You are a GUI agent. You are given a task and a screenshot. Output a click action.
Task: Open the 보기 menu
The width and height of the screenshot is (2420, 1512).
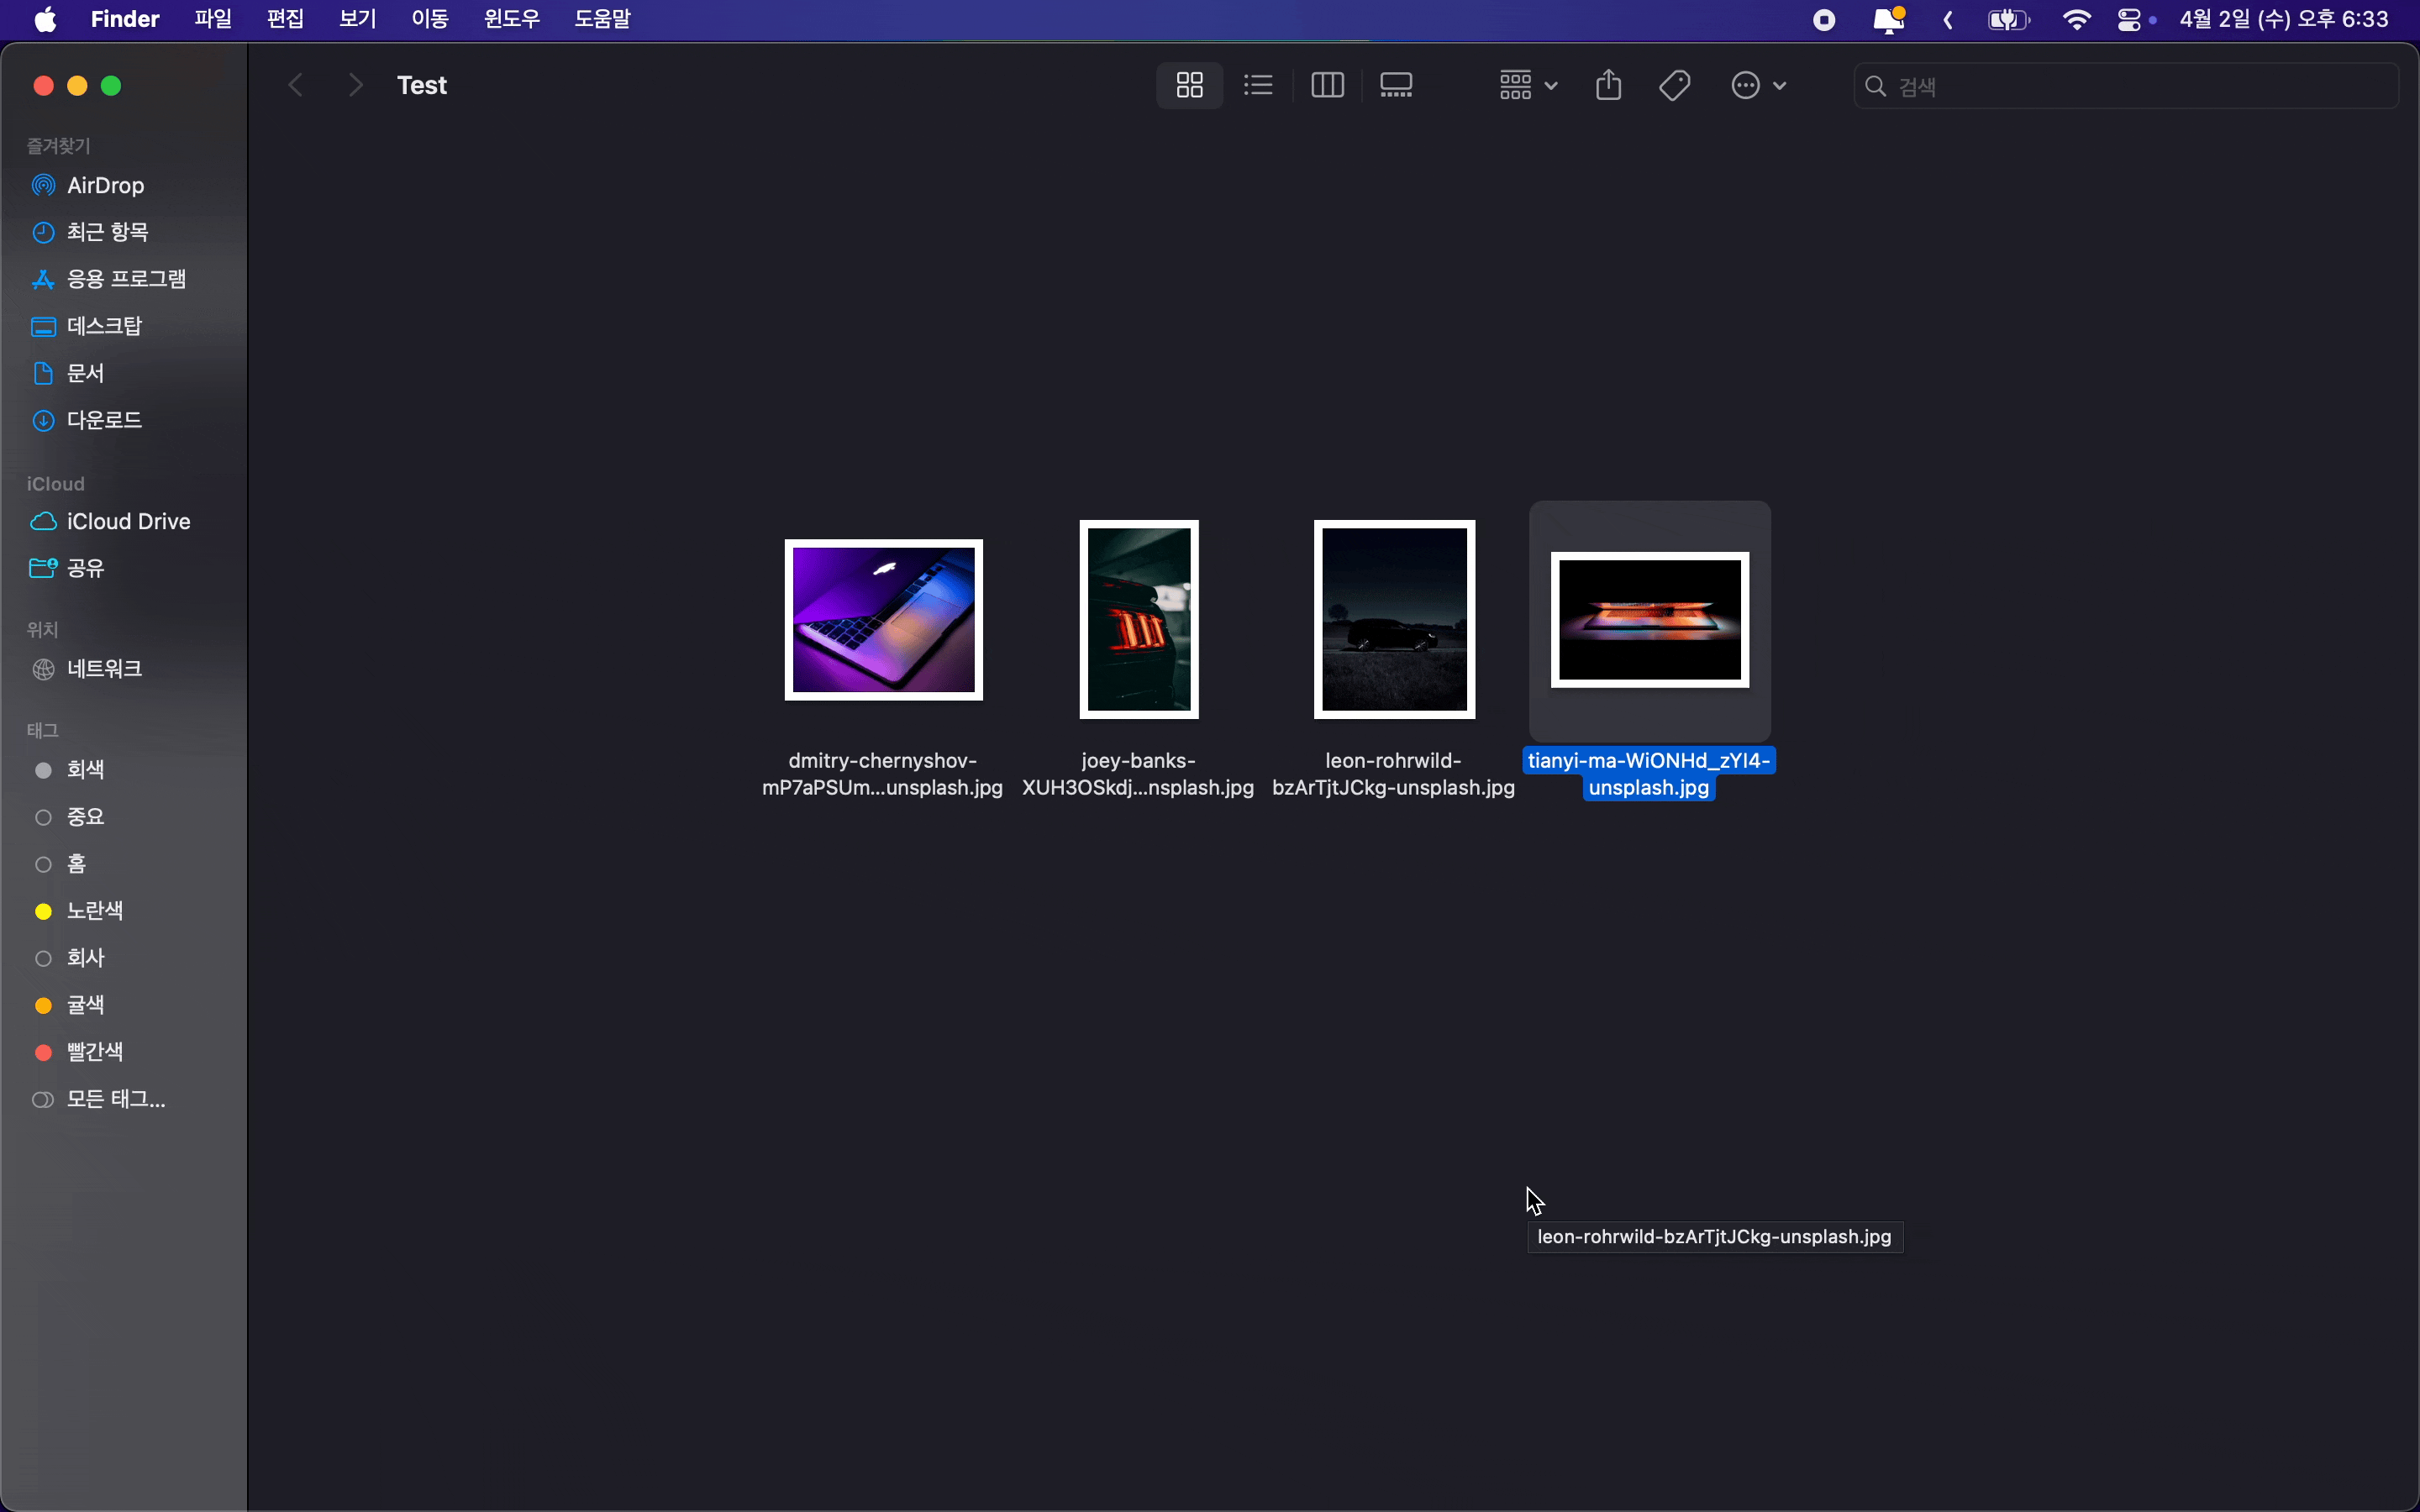(357, 19)
